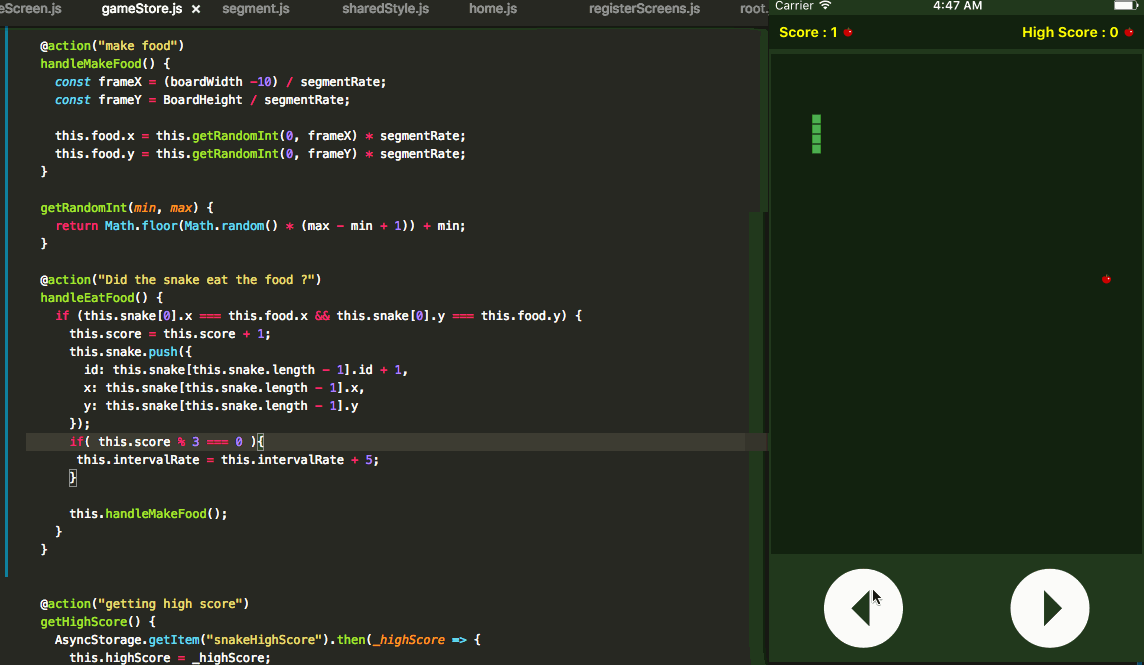Click the "const frameX" declaration line
1144x665 pixels.
click(220, 82)
